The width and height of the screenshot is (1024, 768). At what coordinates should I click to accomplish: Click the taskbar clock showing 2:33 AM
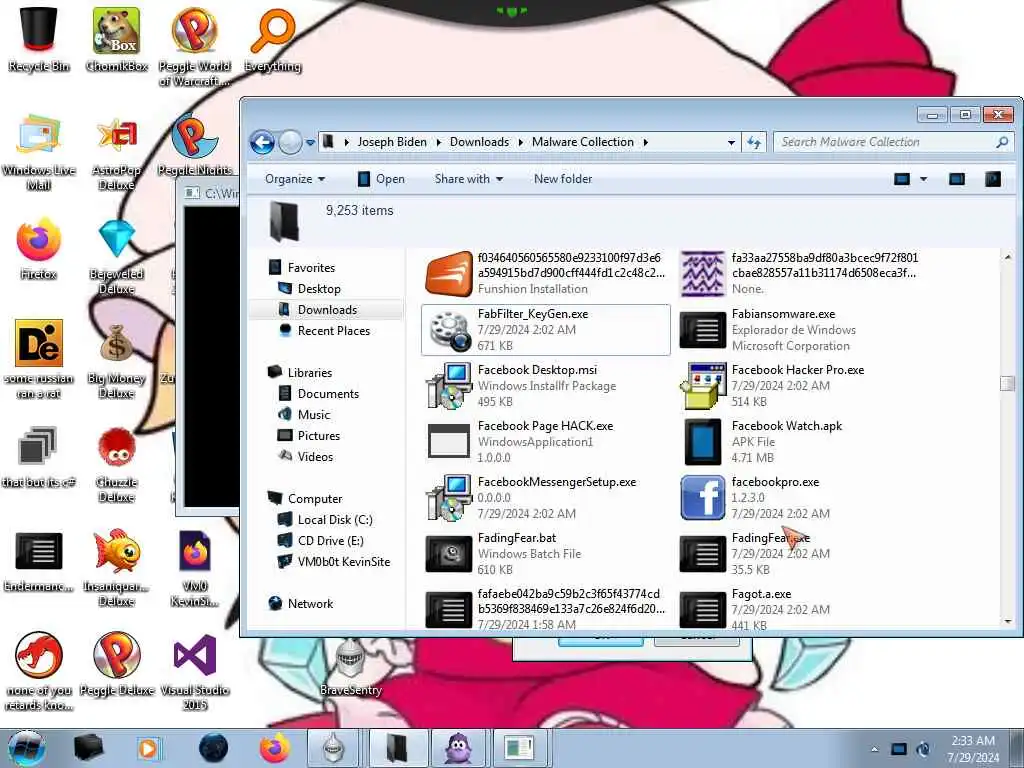click(973, 749)
